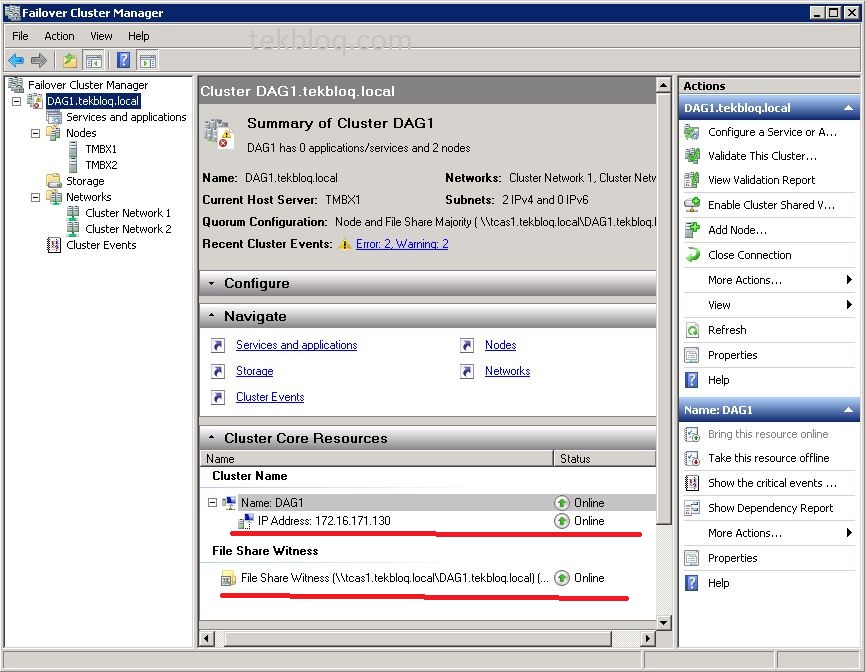Follow the Storage link in Navigate

[254, 371]
